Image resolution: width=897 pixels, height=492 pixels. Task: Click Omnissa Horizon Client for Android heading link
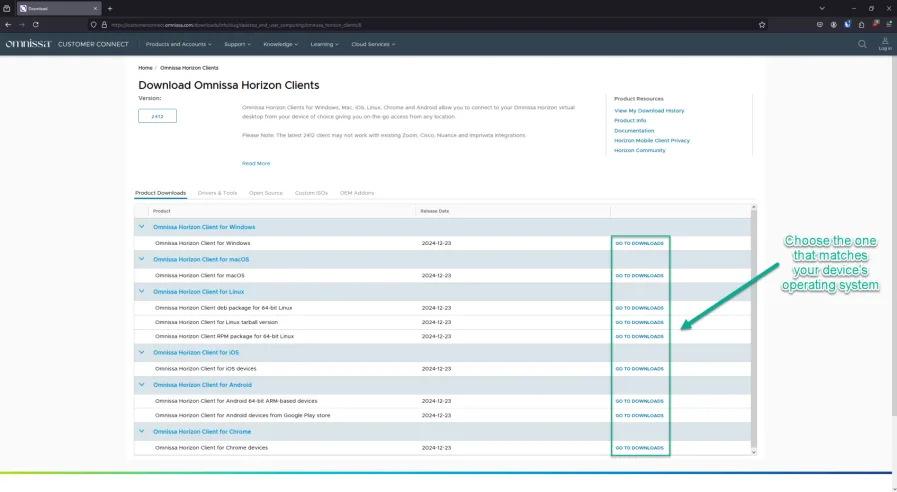[202, 385]
